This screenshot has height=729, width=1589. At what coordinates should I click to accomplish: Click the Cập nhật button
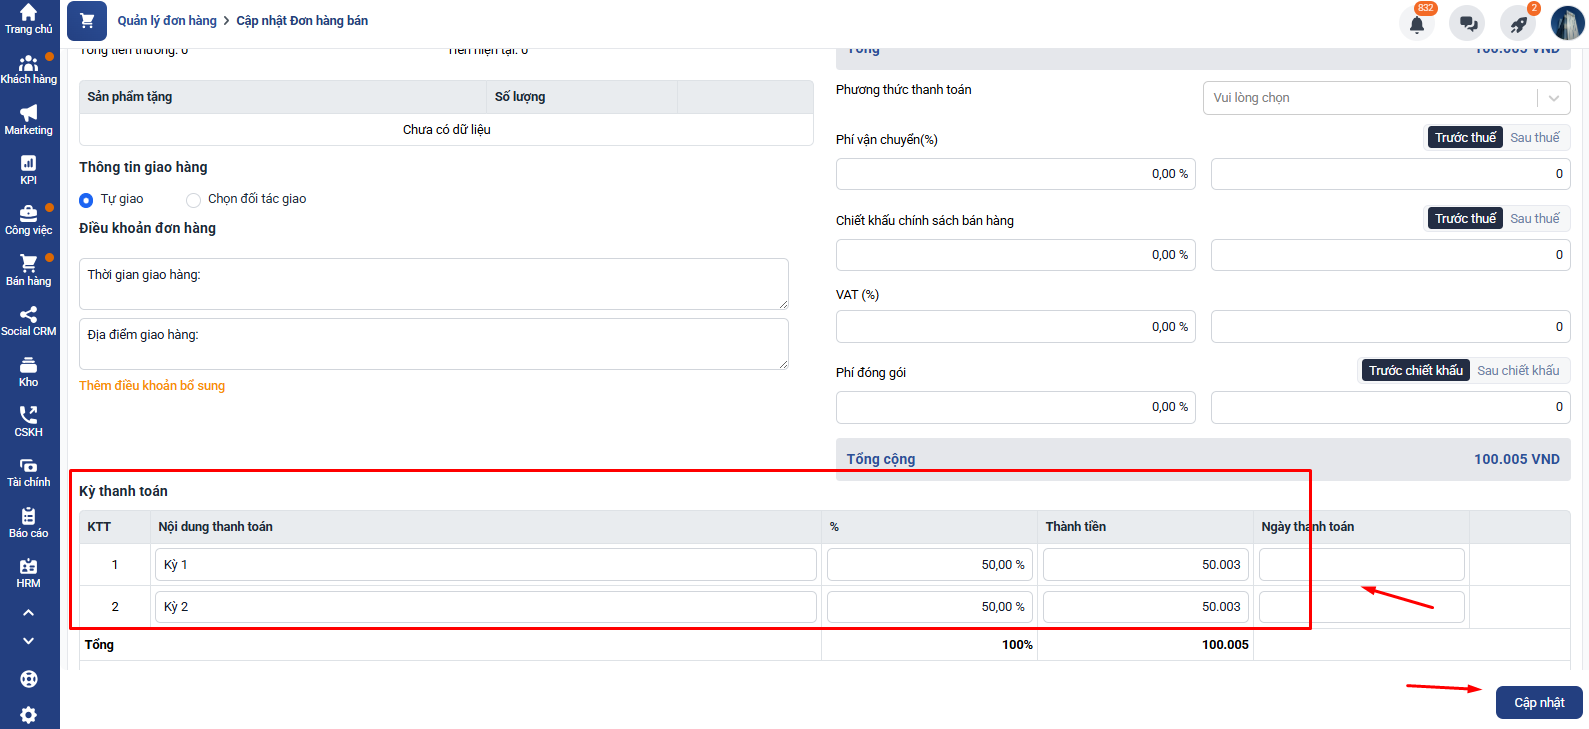pos(1538,703)
